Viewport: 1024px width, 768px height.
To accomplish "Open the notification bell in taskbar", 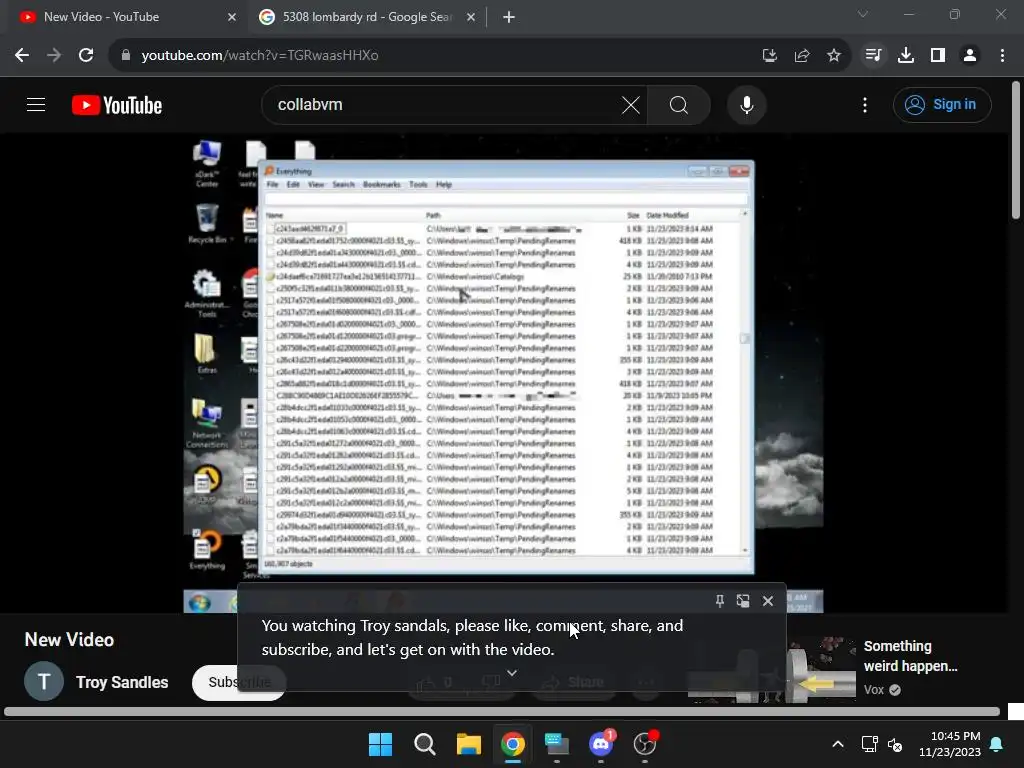I will click(x=997, y=744).
